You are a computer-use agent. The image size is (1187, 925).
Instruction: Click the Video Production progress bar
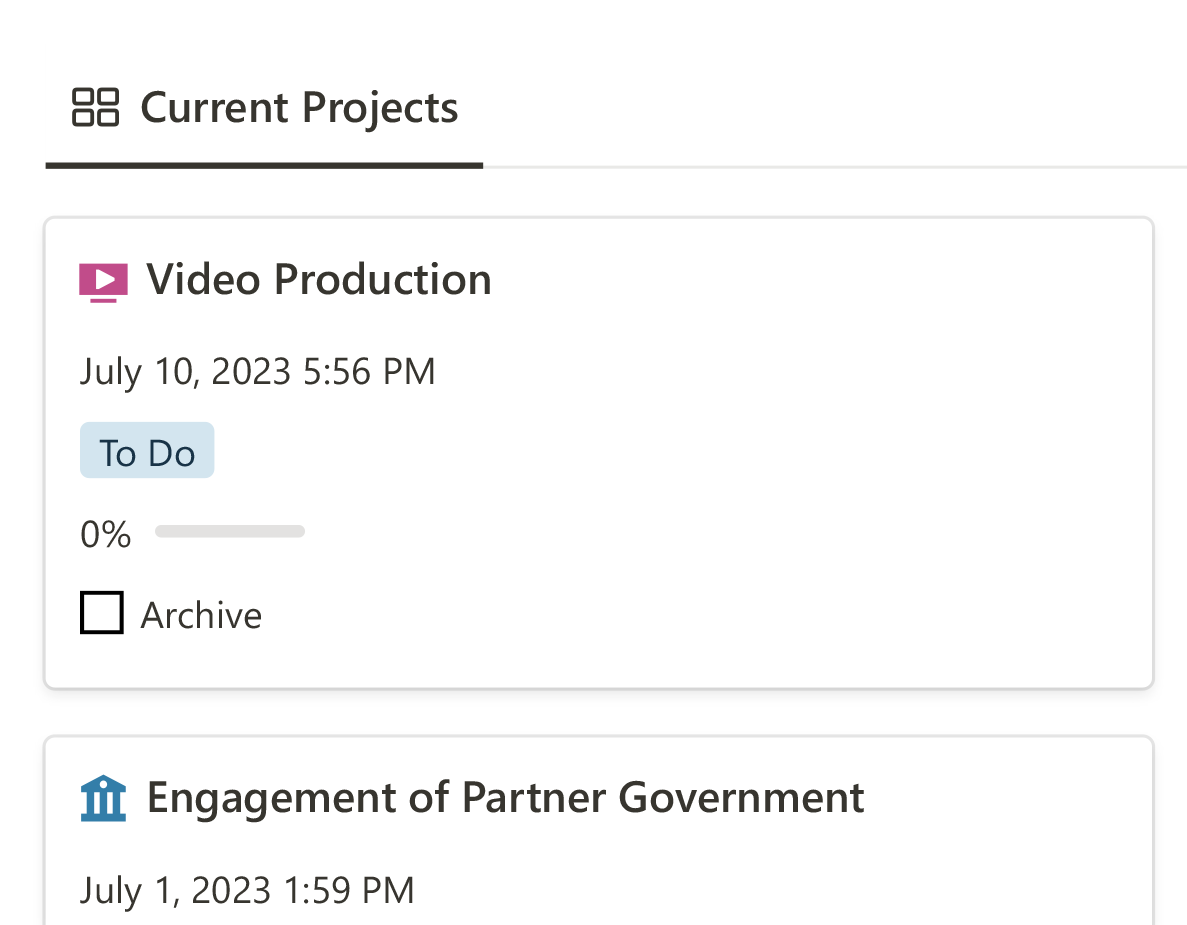tap(230, 532)
